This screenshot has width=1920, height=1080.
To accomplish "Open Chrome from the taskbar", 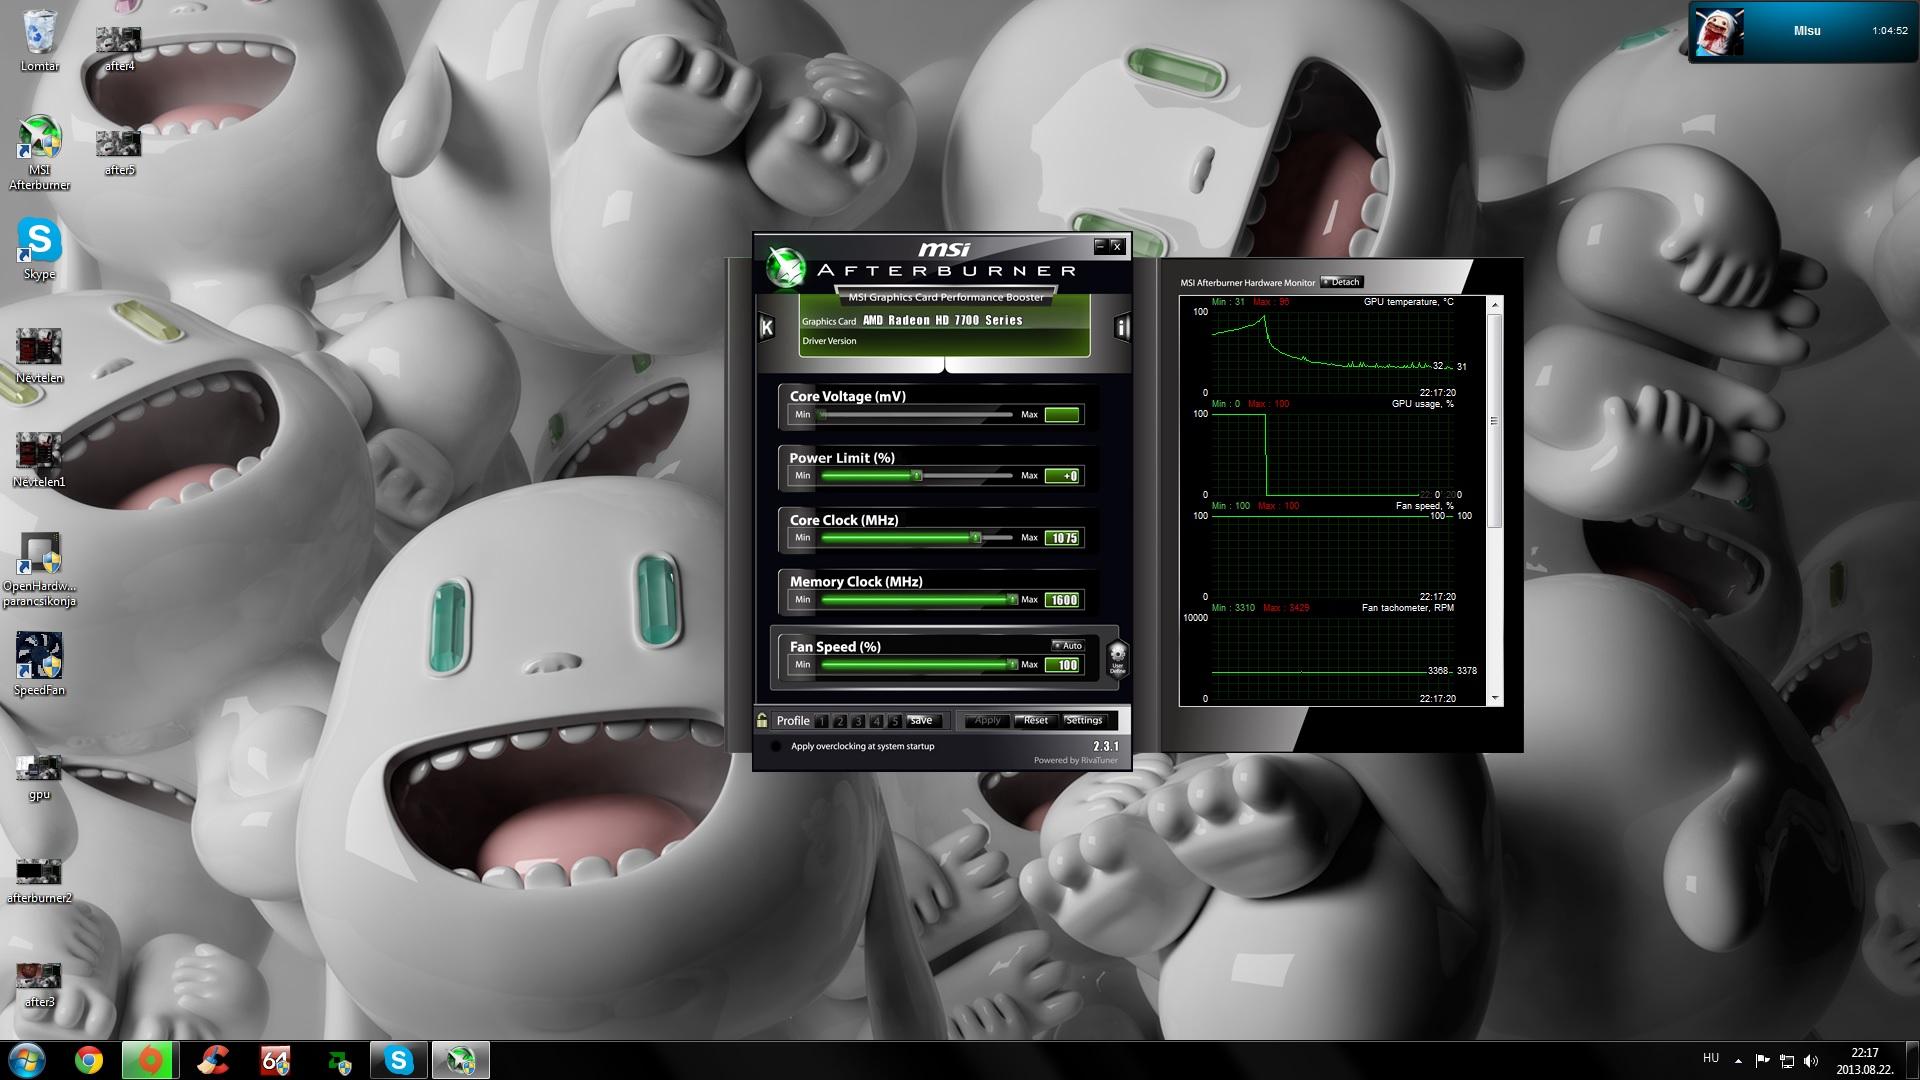I will pyautogui.click(x=89, y=1060).
